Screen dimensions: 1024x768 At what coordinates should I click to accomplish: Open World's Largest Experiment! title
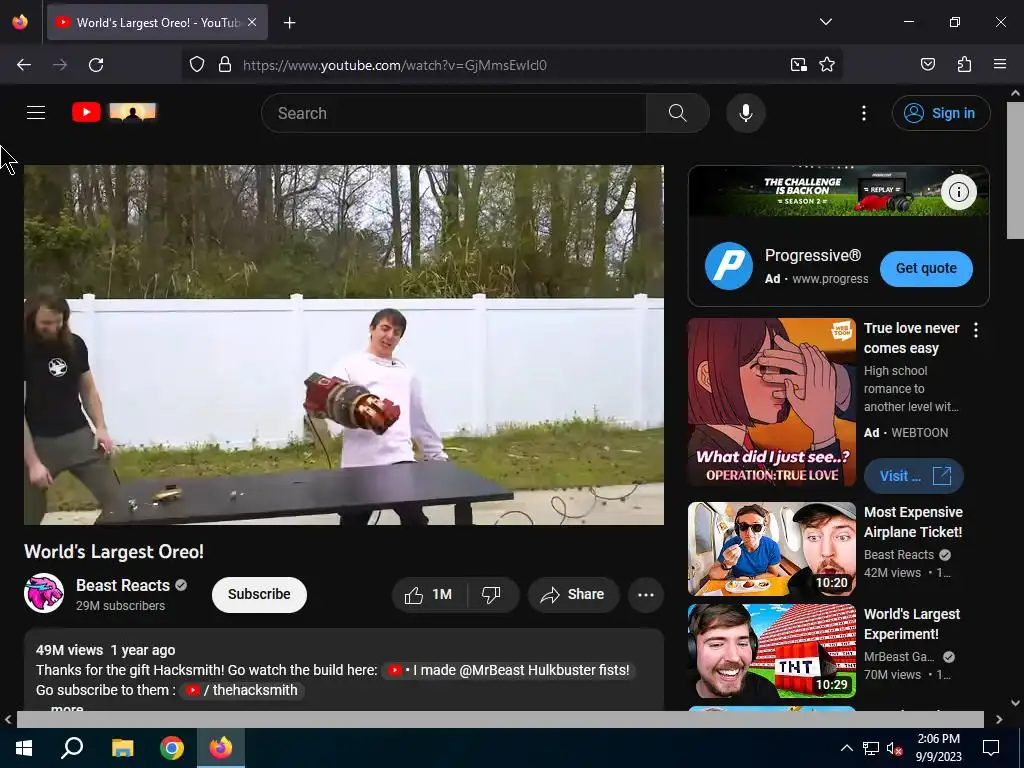coord(912,624)
